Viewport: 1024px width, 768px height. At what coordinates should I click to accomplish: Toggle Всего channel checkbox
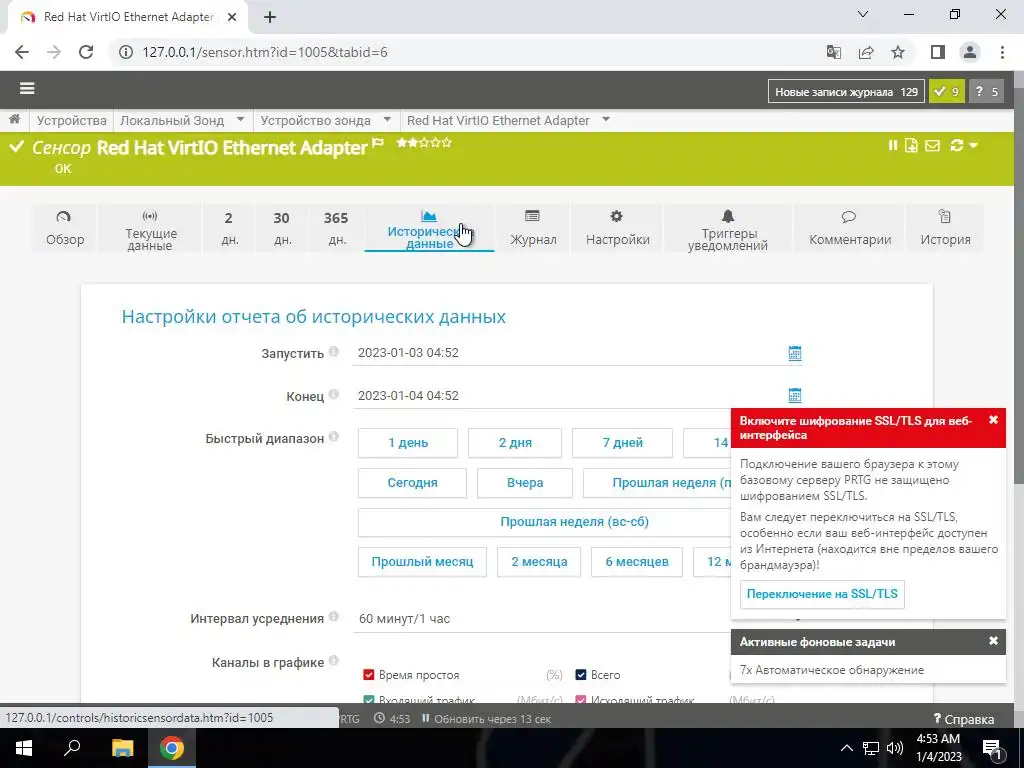coord(581,675)
